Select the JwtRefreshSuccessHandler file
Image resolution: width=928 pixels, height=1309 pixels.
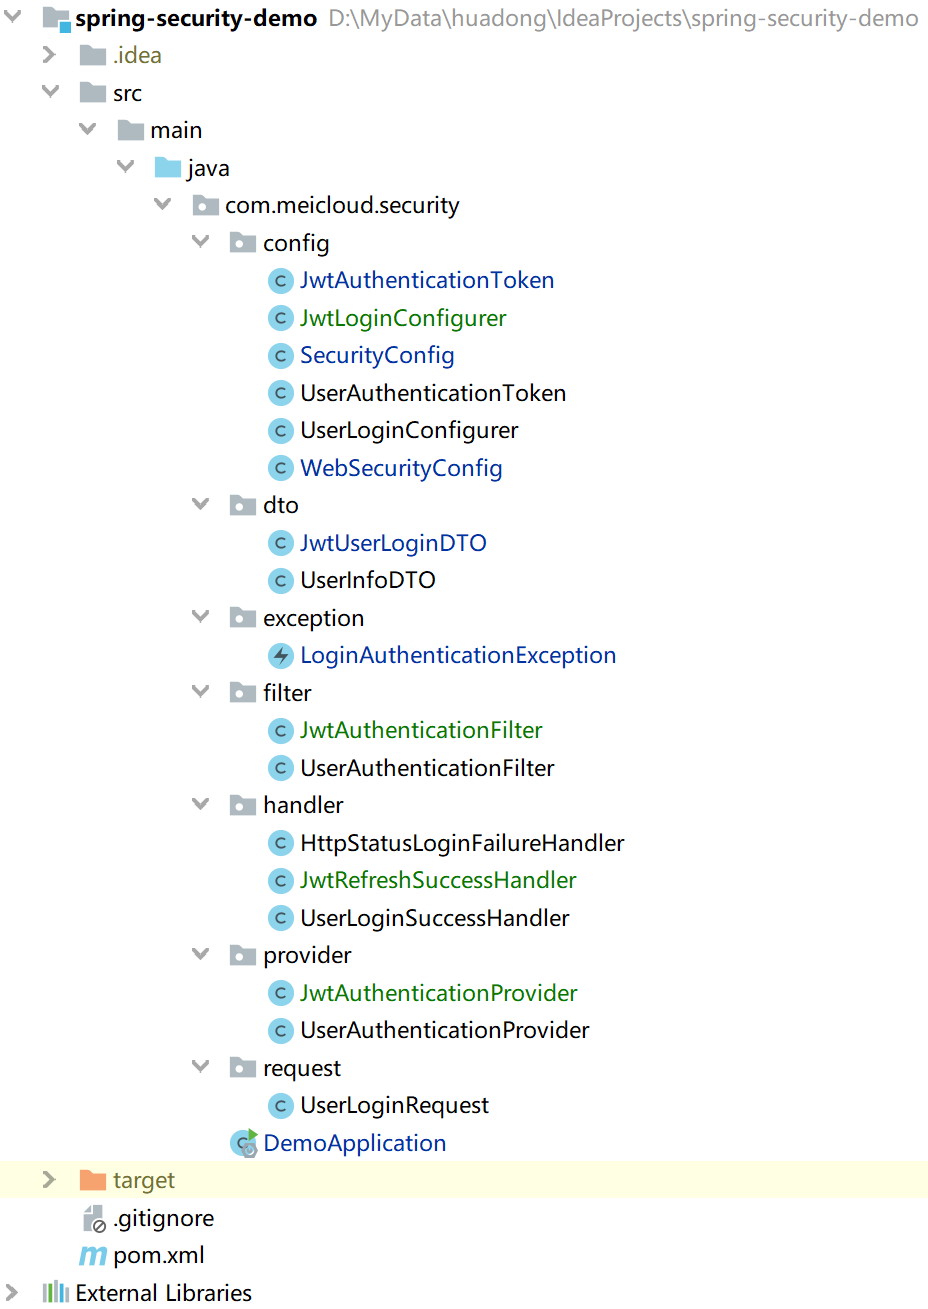tap(438, 881)
